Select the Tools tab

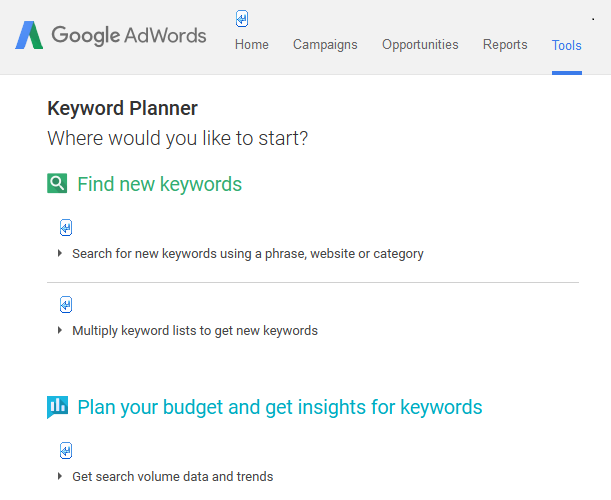(x=566, y=46)
